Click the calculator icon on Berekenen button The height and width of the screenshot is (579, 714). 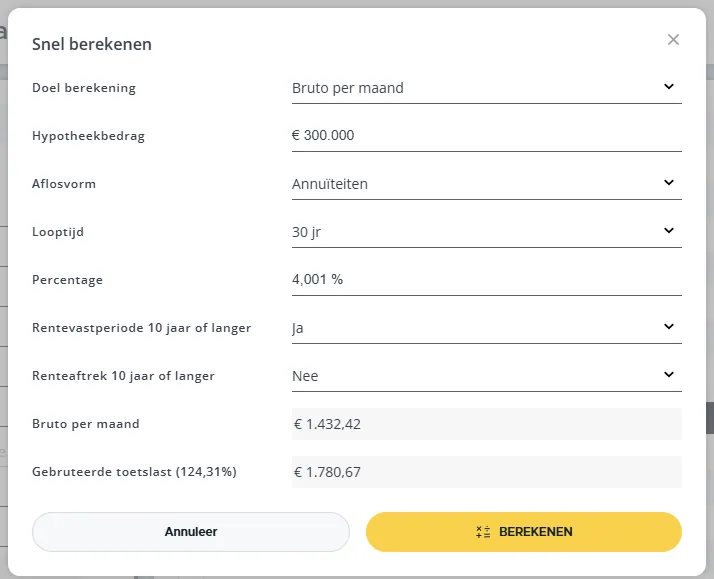(x=483, y=532)
